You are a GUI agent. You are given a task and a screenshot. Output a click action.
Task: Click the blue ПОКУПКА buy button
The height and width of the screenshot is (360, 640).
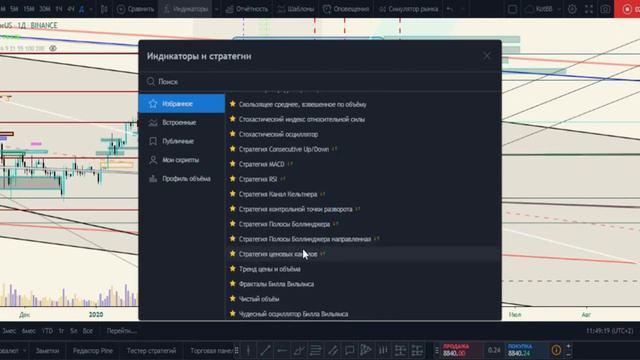[525, 350]
